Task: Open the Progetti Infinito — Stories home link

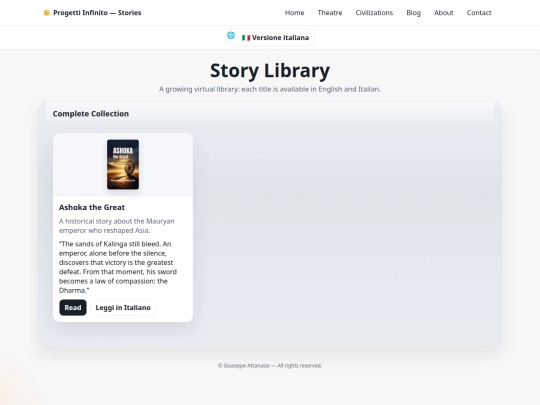Action: pos(93,13)
